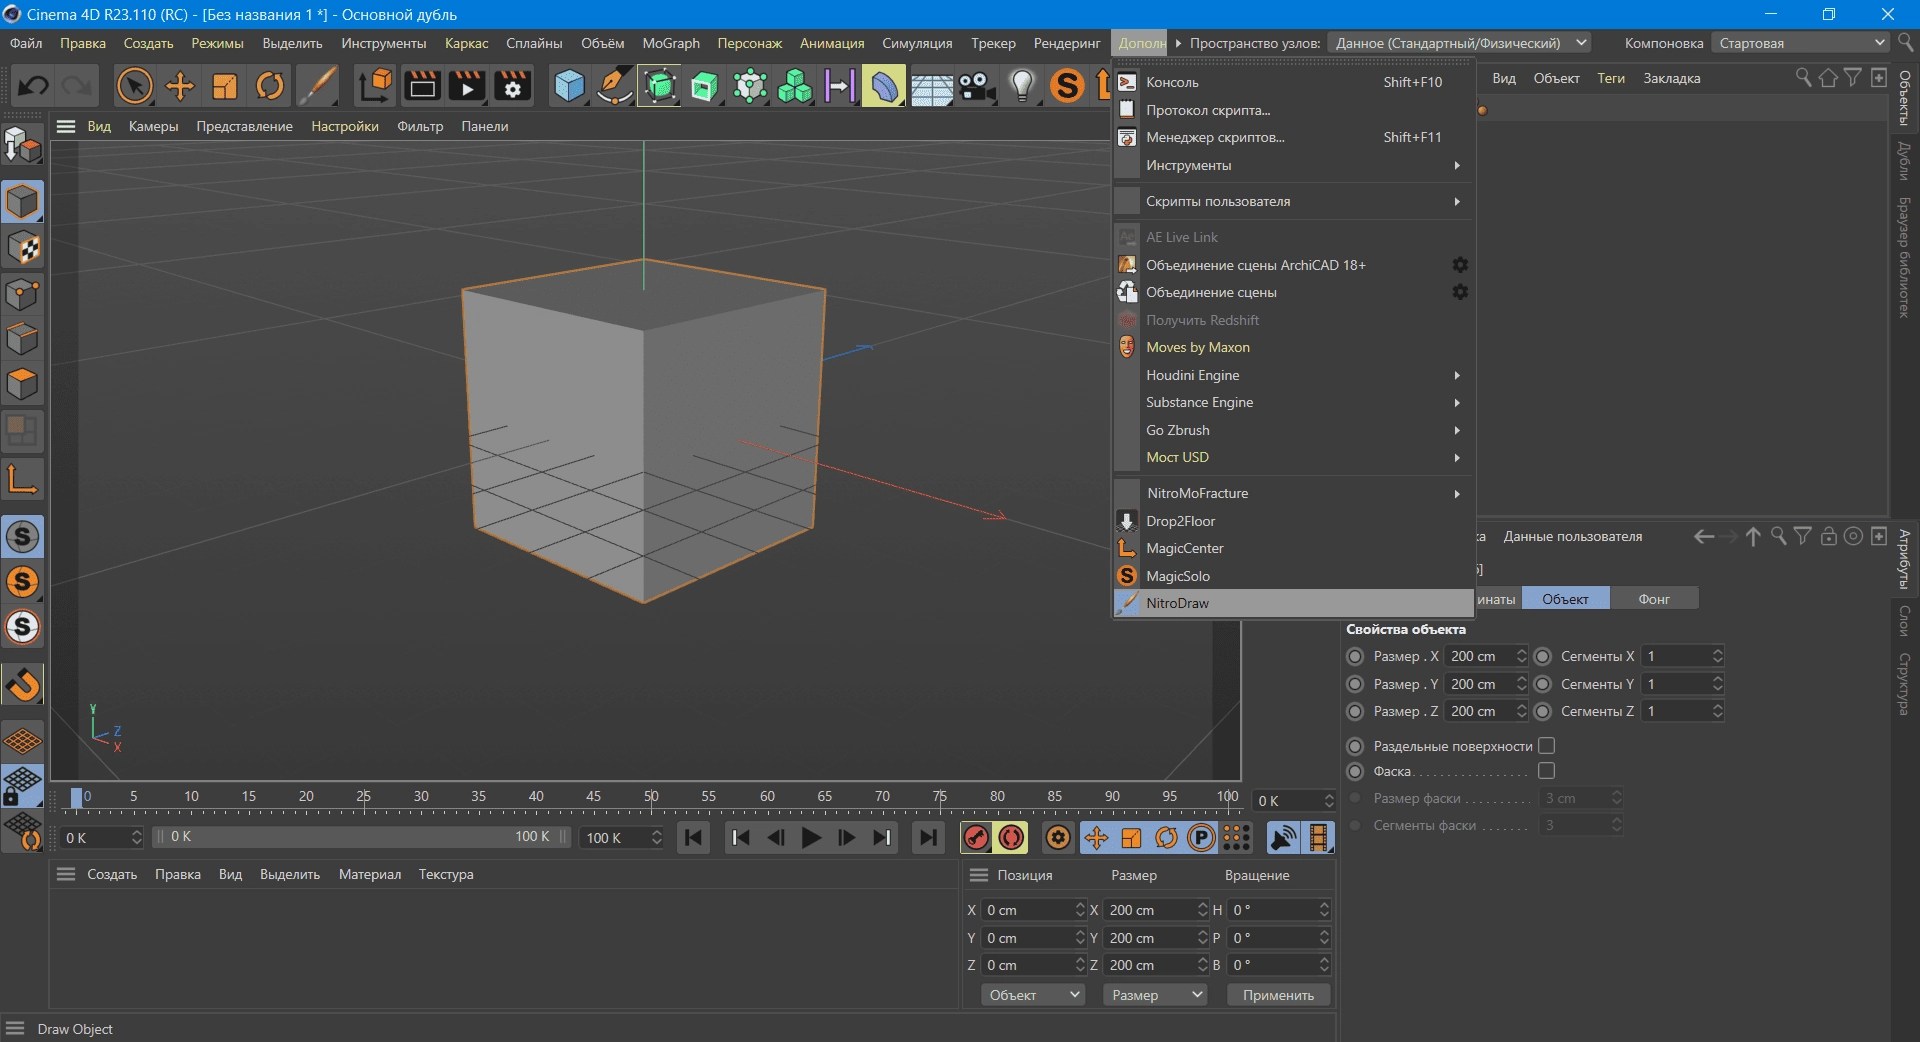Screen dimensions: 1920x1042
Task: Click the Enable Snap magnet icon
Action: point(22,685)
